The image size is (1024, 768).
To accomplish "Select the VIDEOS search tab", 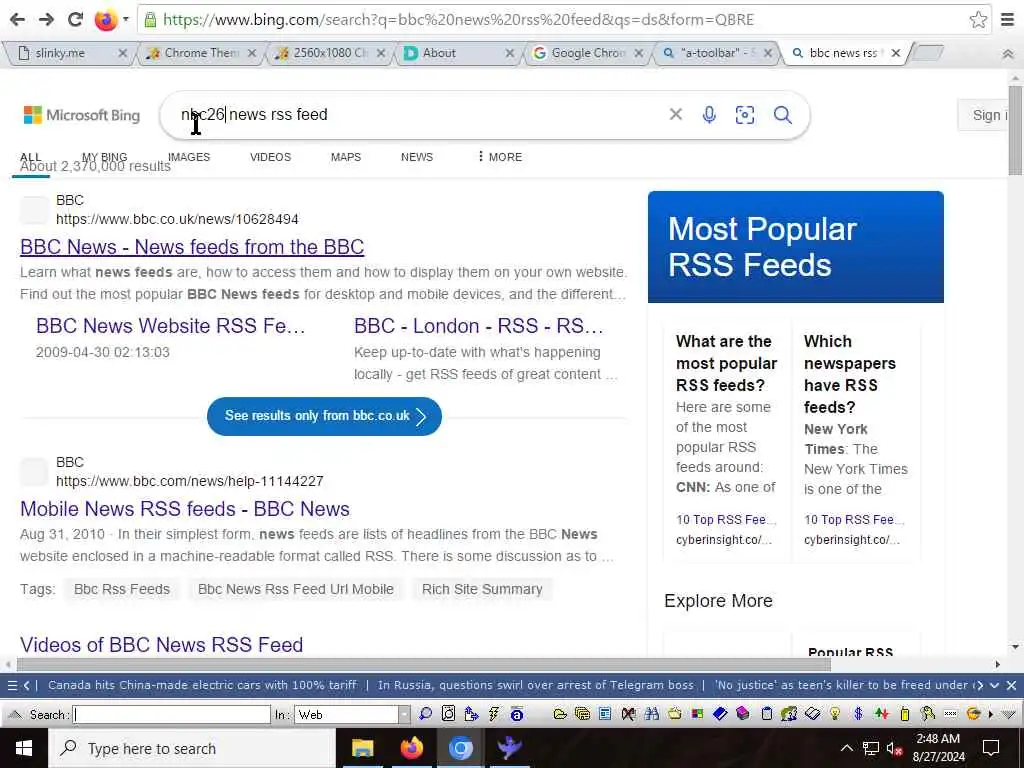I will (x=270, y=157).
